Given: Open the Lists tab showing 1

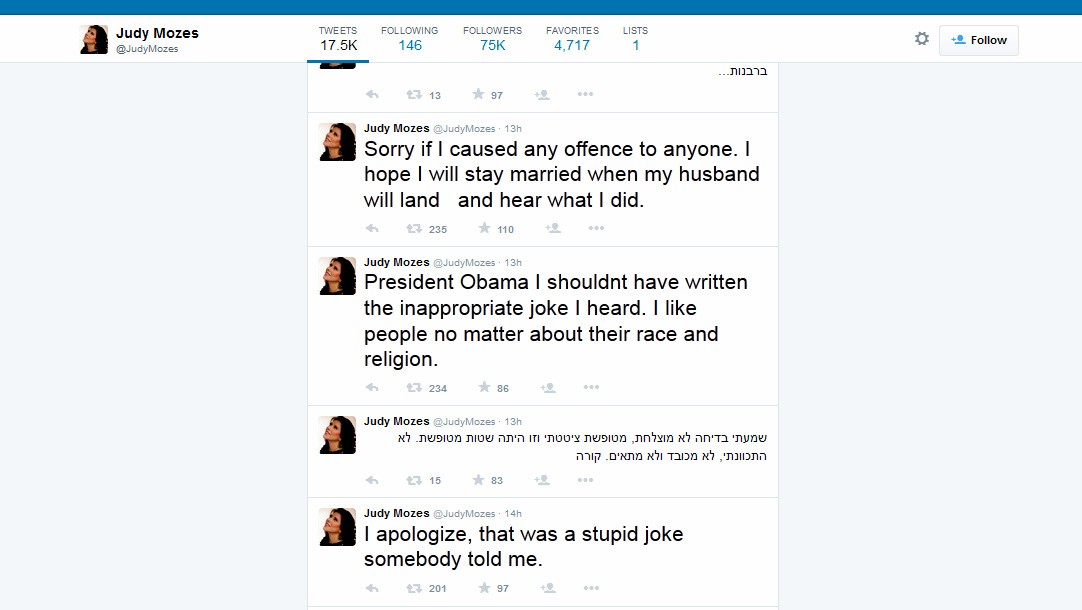Looking at the screenshot, I should pos(635,38).
